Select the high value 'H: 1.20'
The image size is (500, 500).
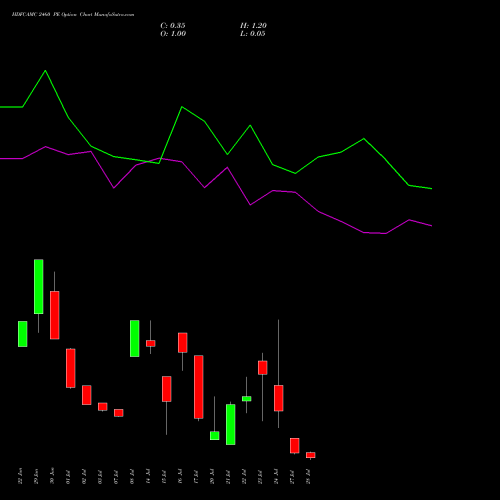point(253,26)
